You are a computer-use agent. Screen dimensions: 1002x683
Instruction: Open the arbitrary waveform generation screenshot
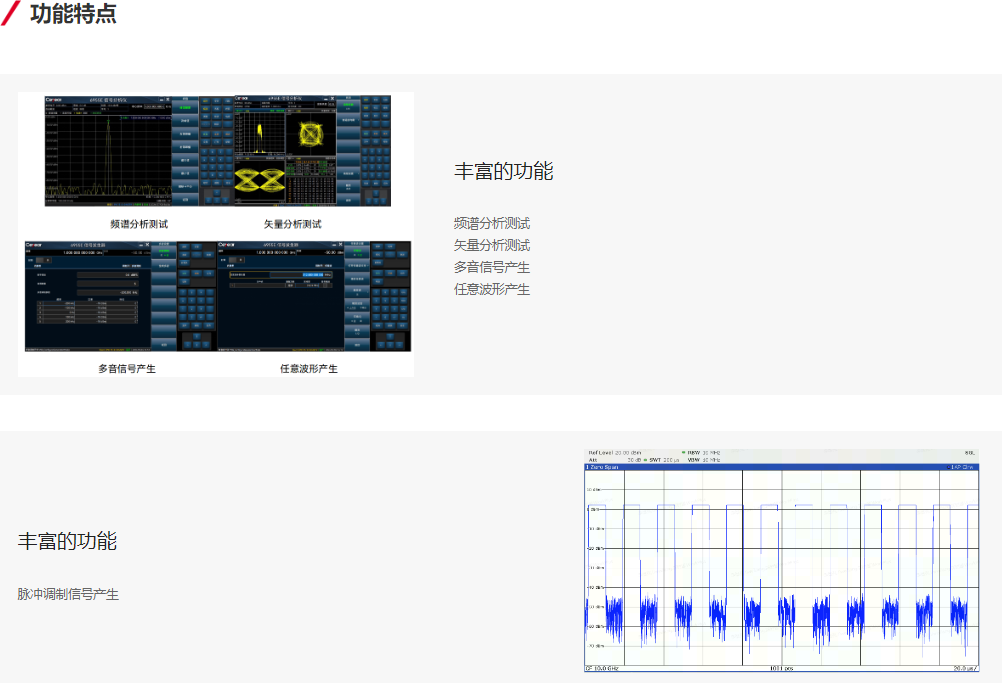pos(312,296)
